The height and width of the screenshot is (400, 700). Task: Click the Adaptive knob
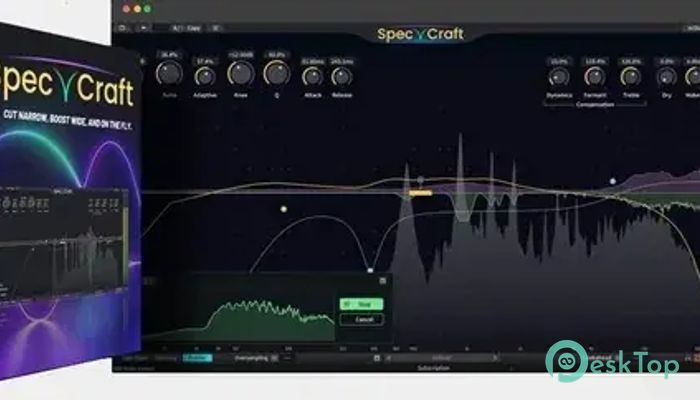[206, 76]
